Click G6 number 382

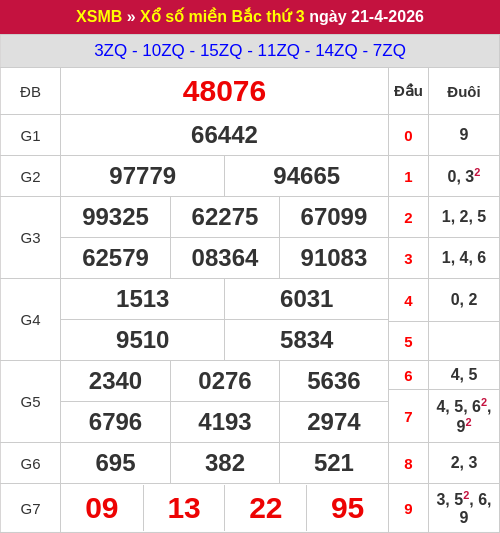[x=225, y=463]
